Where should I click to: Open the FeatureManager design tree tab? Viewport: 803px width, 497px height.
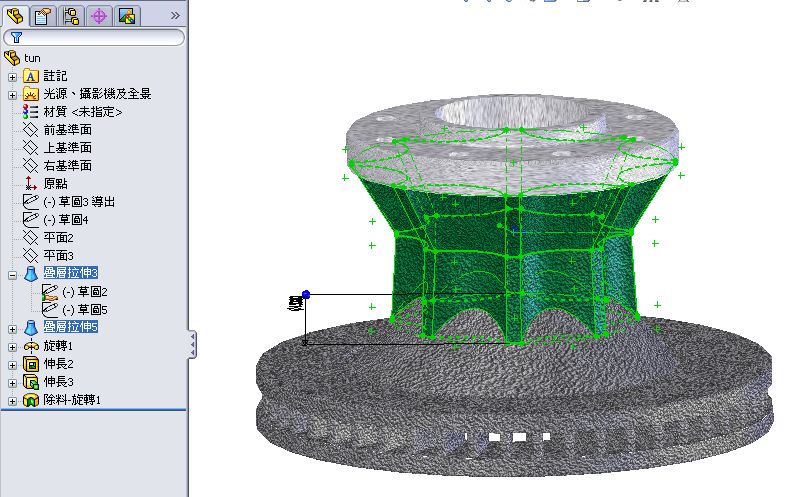tap(15, 15)
